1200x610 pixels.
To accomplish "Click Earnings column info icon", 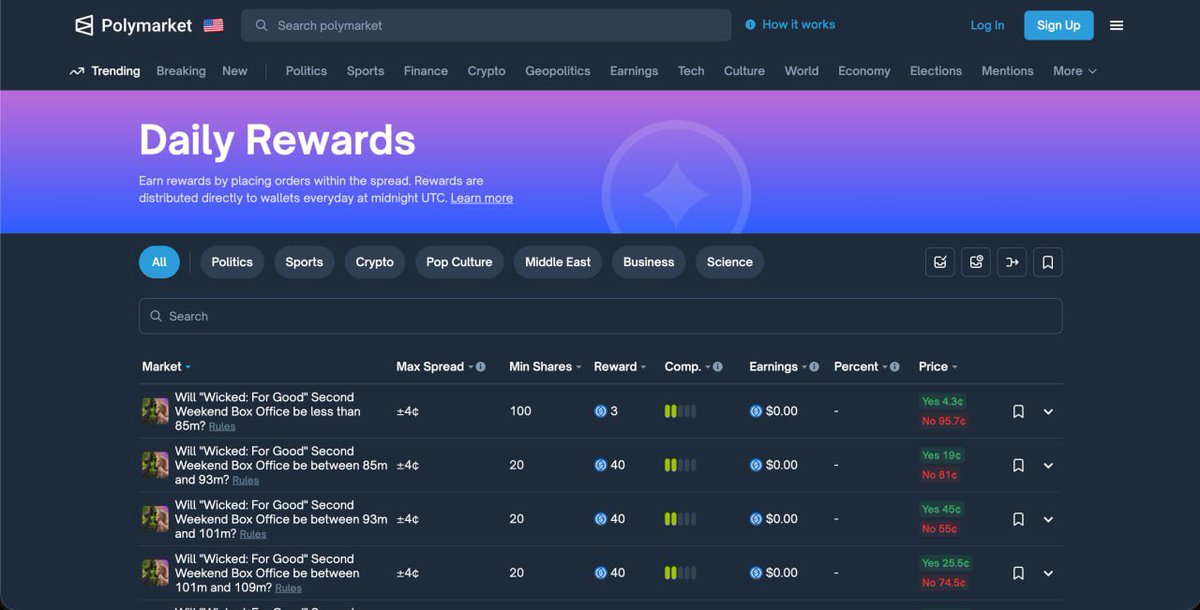I will tap(814, 367).
